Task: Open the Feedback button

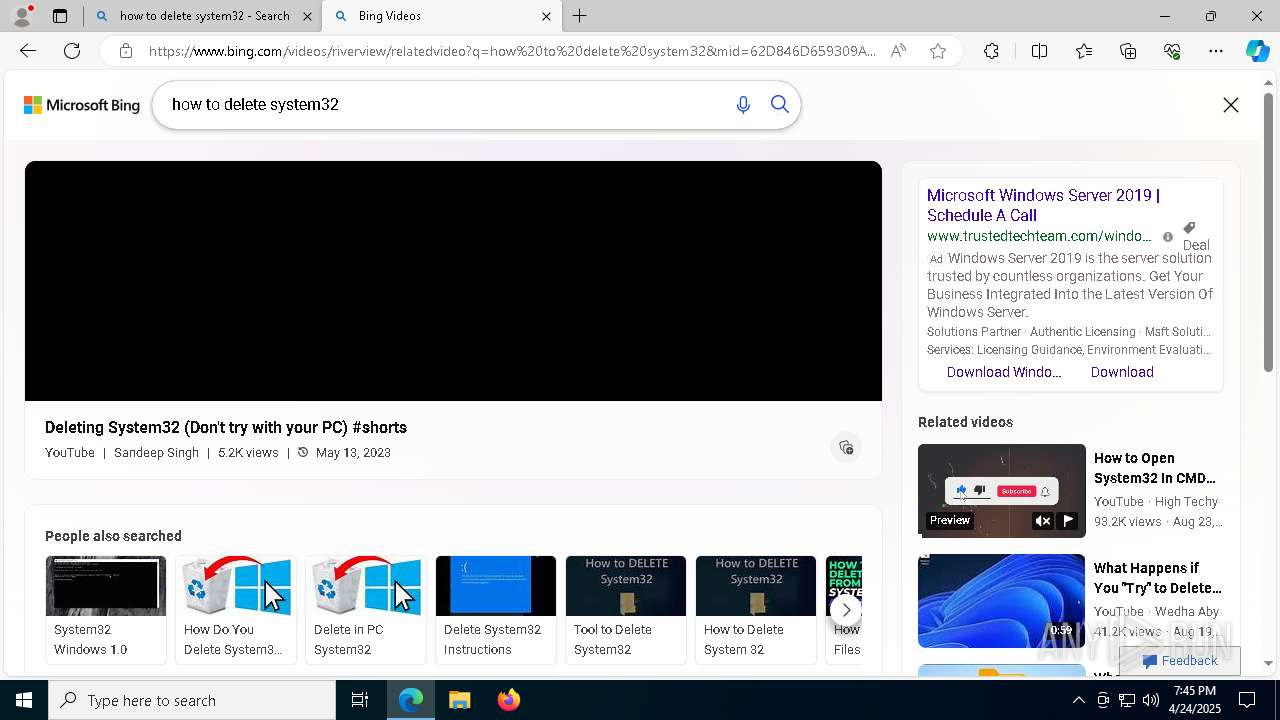Action: (1180, 661)
